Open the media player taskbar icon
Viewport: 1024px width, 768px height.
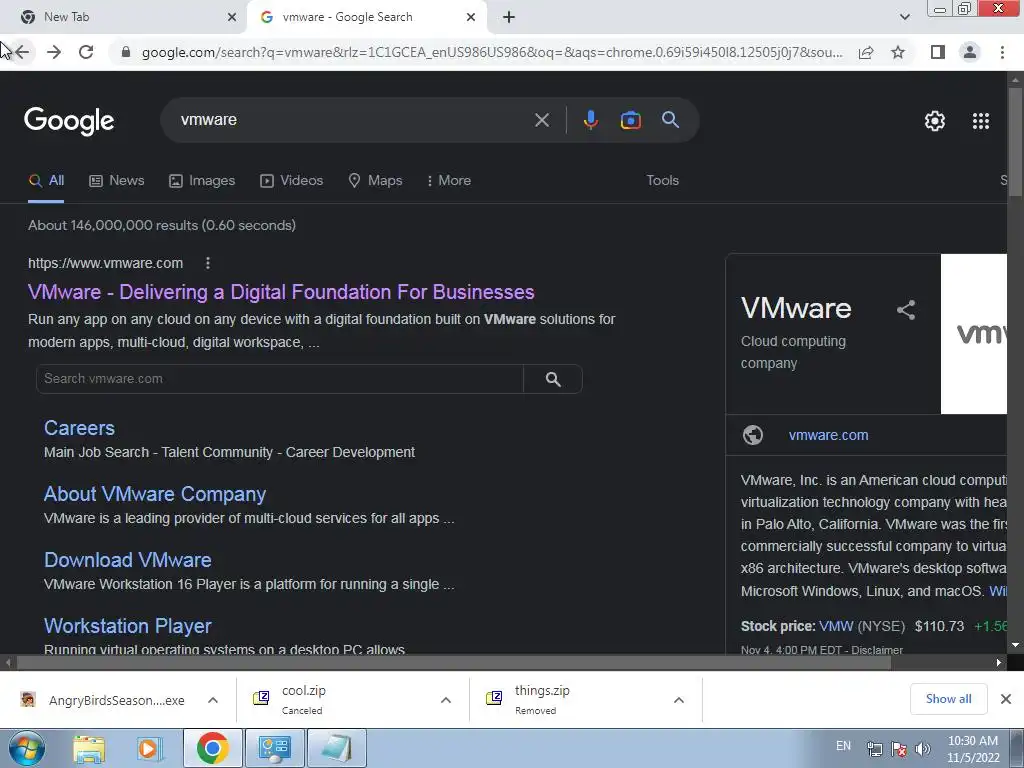tap(149, 748)
